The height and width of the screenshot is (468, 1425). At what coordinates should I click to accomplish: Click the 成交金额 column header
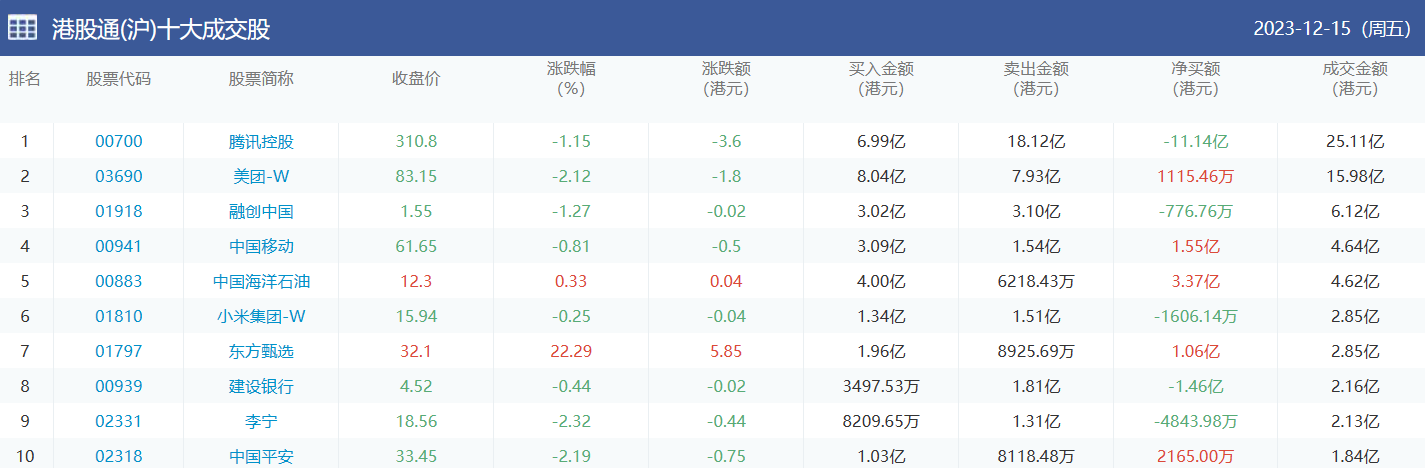[1354, 79]
